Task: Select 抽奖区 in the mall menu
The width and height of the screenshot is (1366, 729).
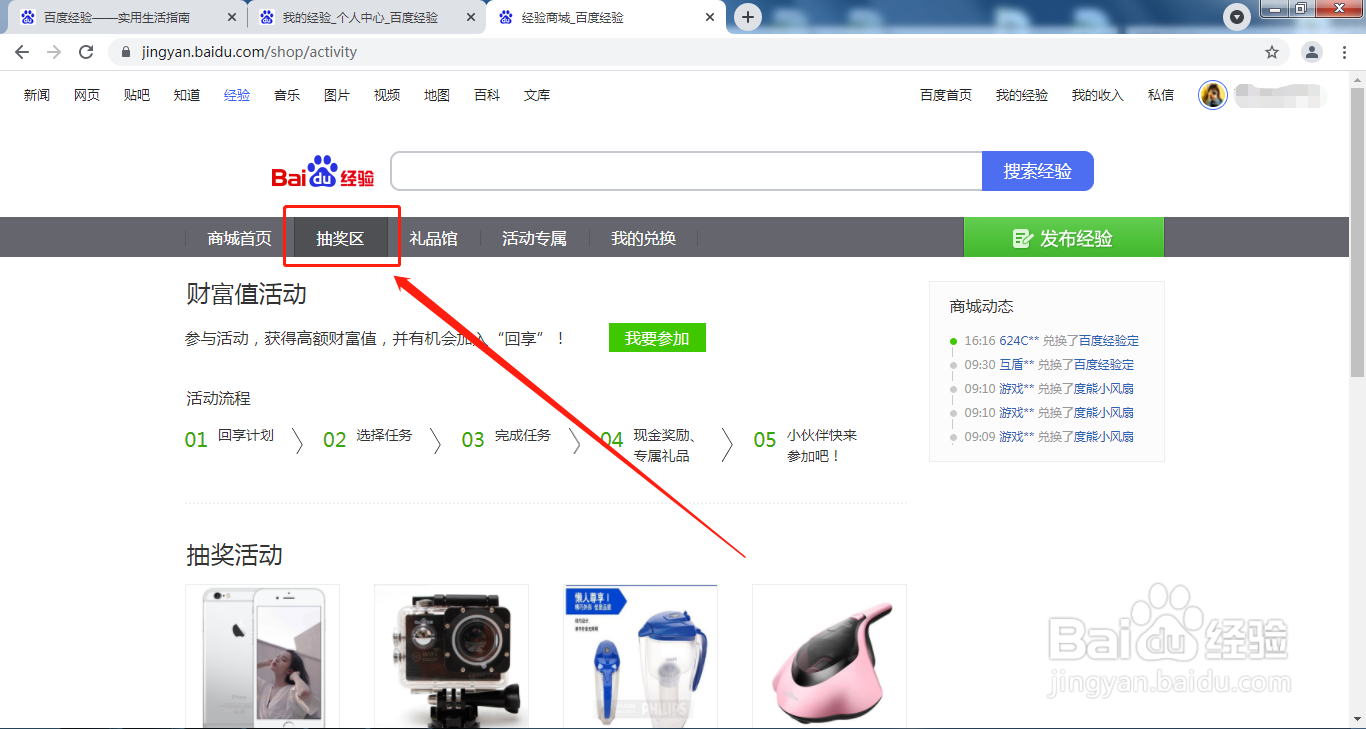Action: pos(340,238)
